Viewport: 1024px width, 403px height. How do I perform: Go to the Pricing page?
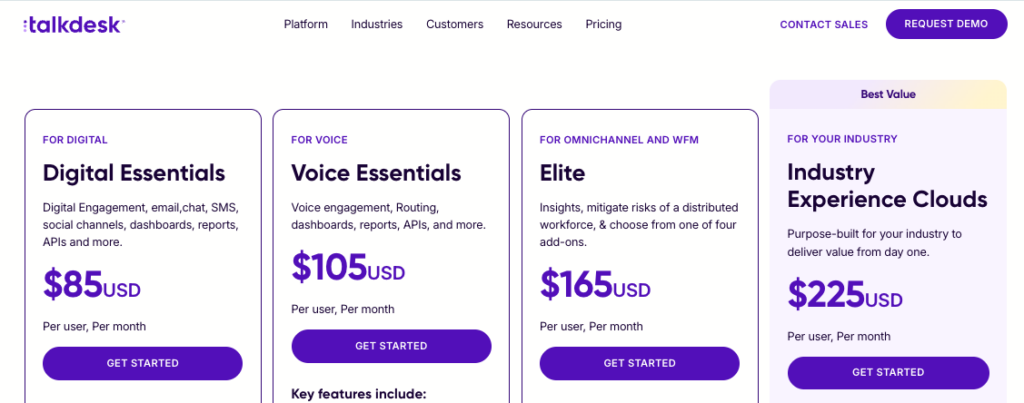pos(603,24)
